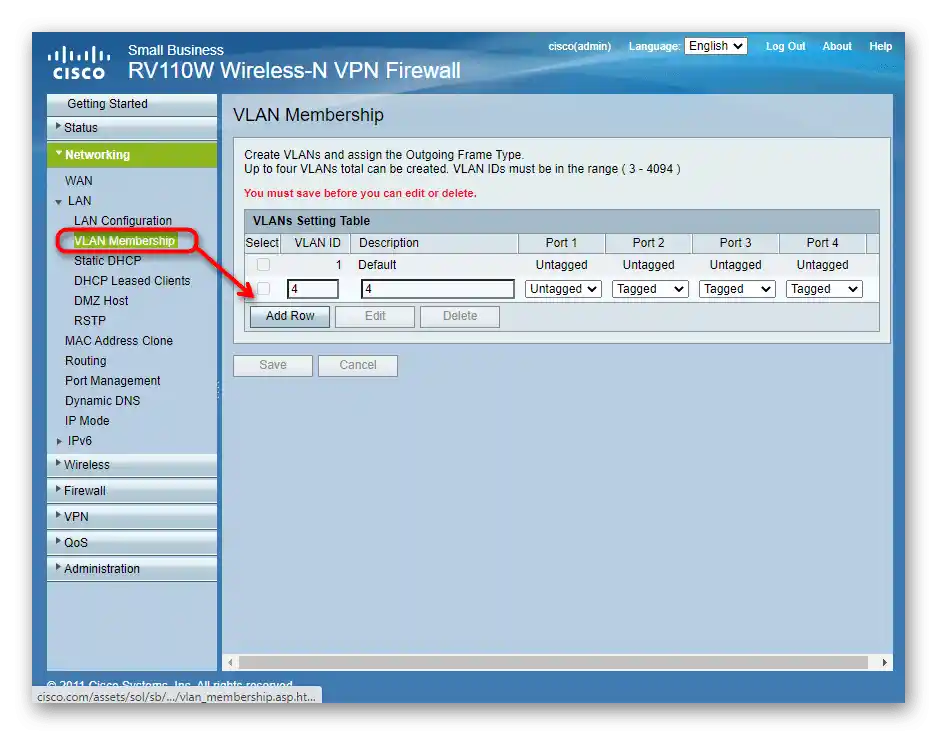Open Port 2 frame type dropdown for VLAN 4

pos(650,289)
